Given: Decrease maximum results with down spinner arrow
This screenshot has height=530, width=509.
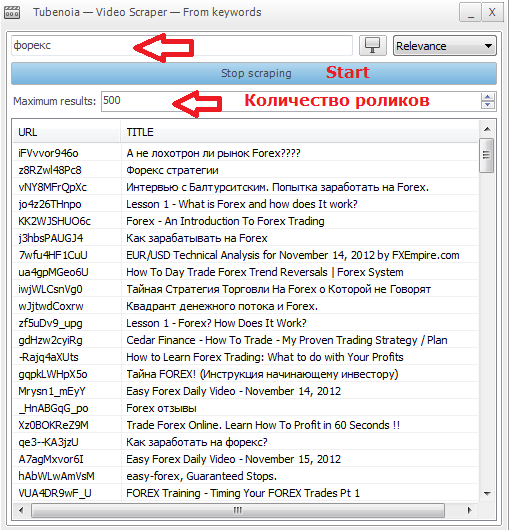Looking at the screenshot, I should click(487, 105).
